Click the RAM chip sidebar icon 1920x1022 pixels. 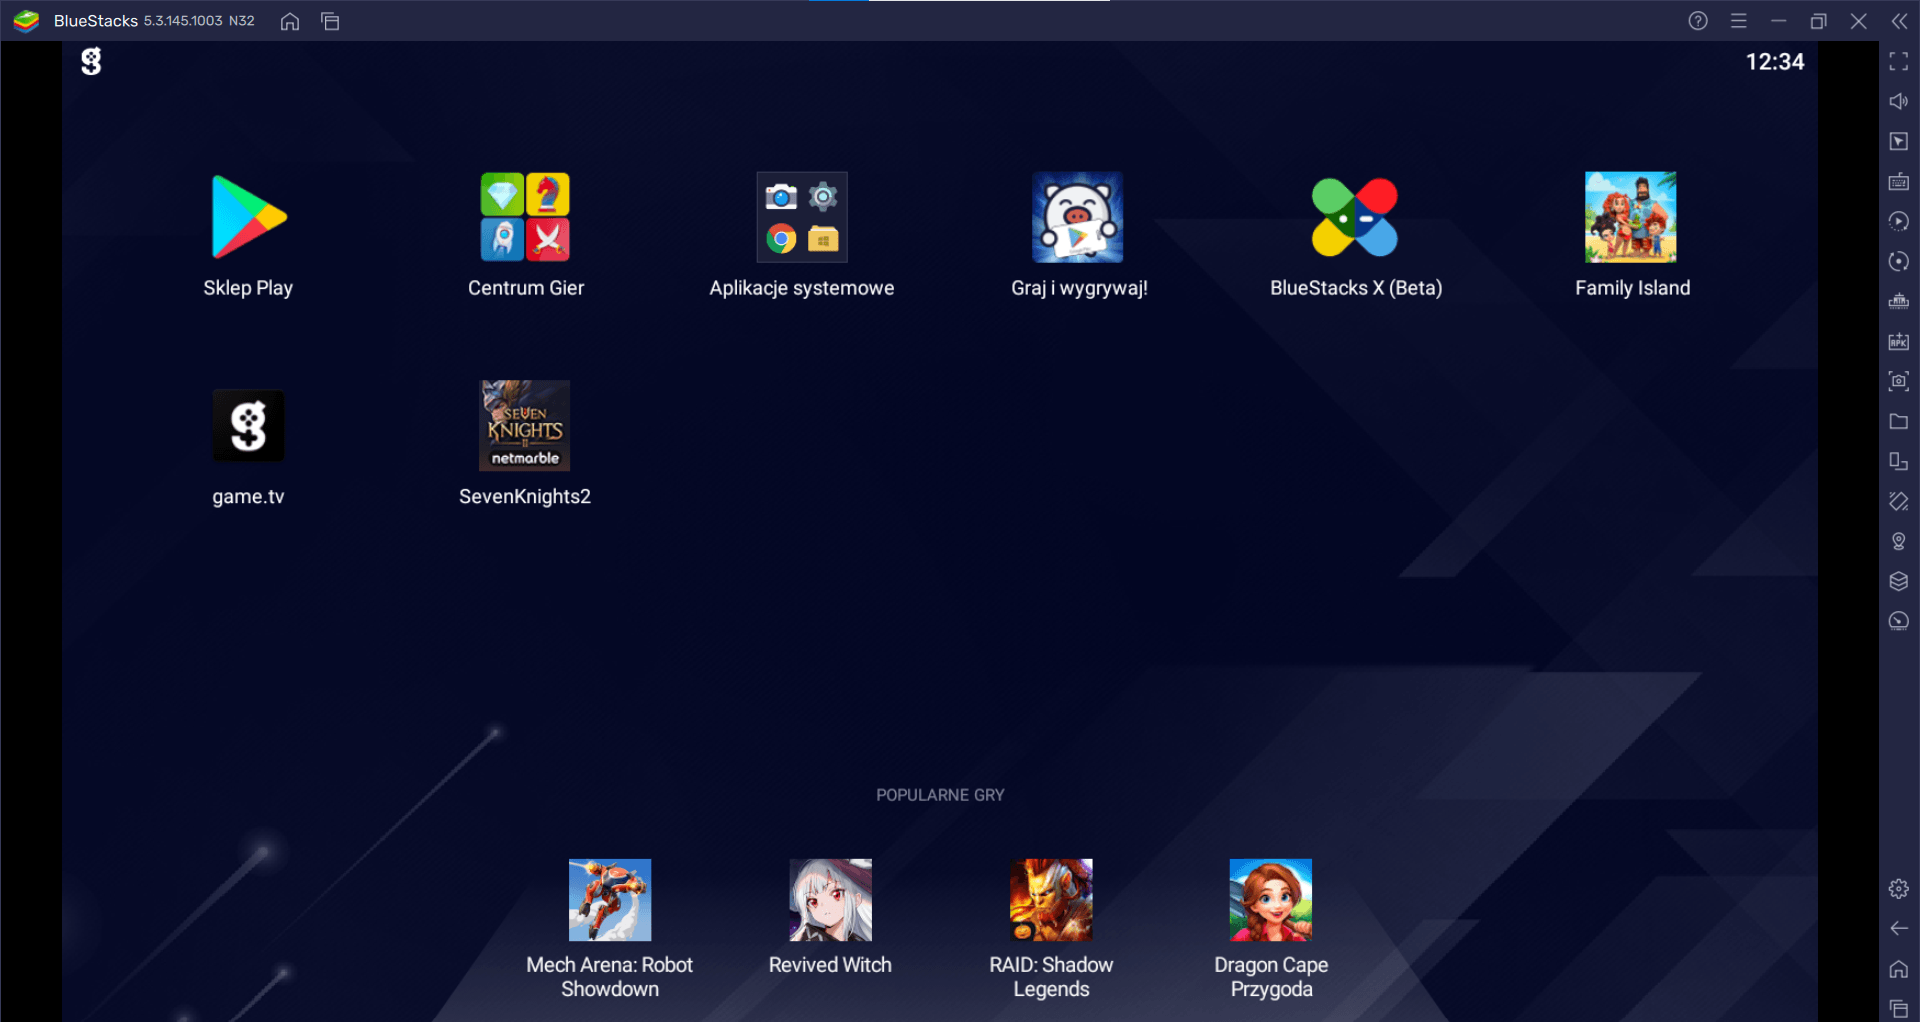coord(1899,302)
